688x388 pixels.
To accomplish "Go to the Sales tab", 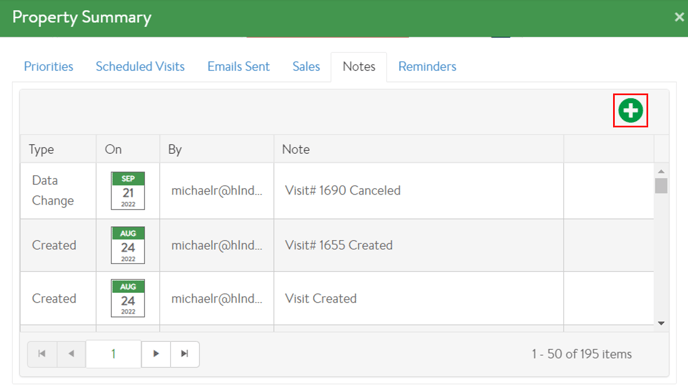I will (x=306, y=66).
